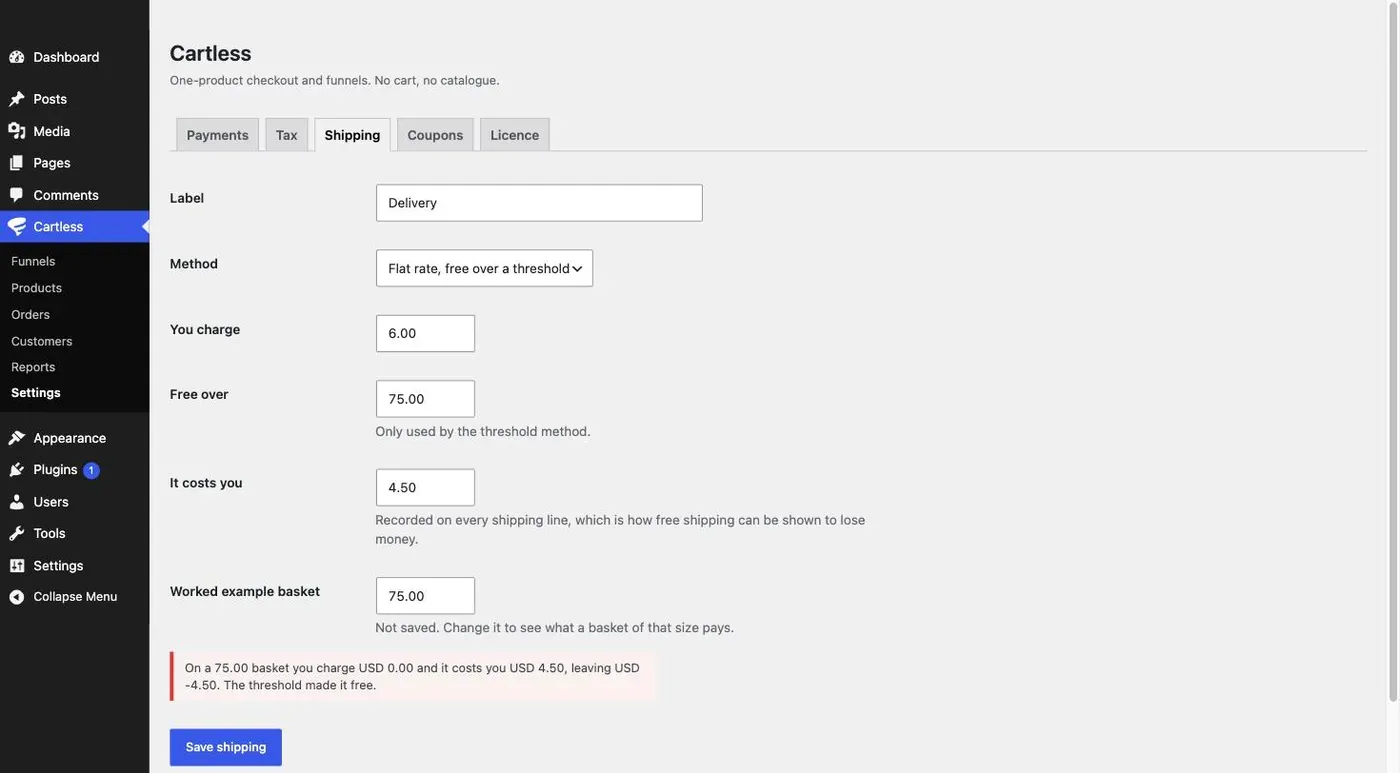Click the Save shipping button
The image size is (1400, 773).
226,747
